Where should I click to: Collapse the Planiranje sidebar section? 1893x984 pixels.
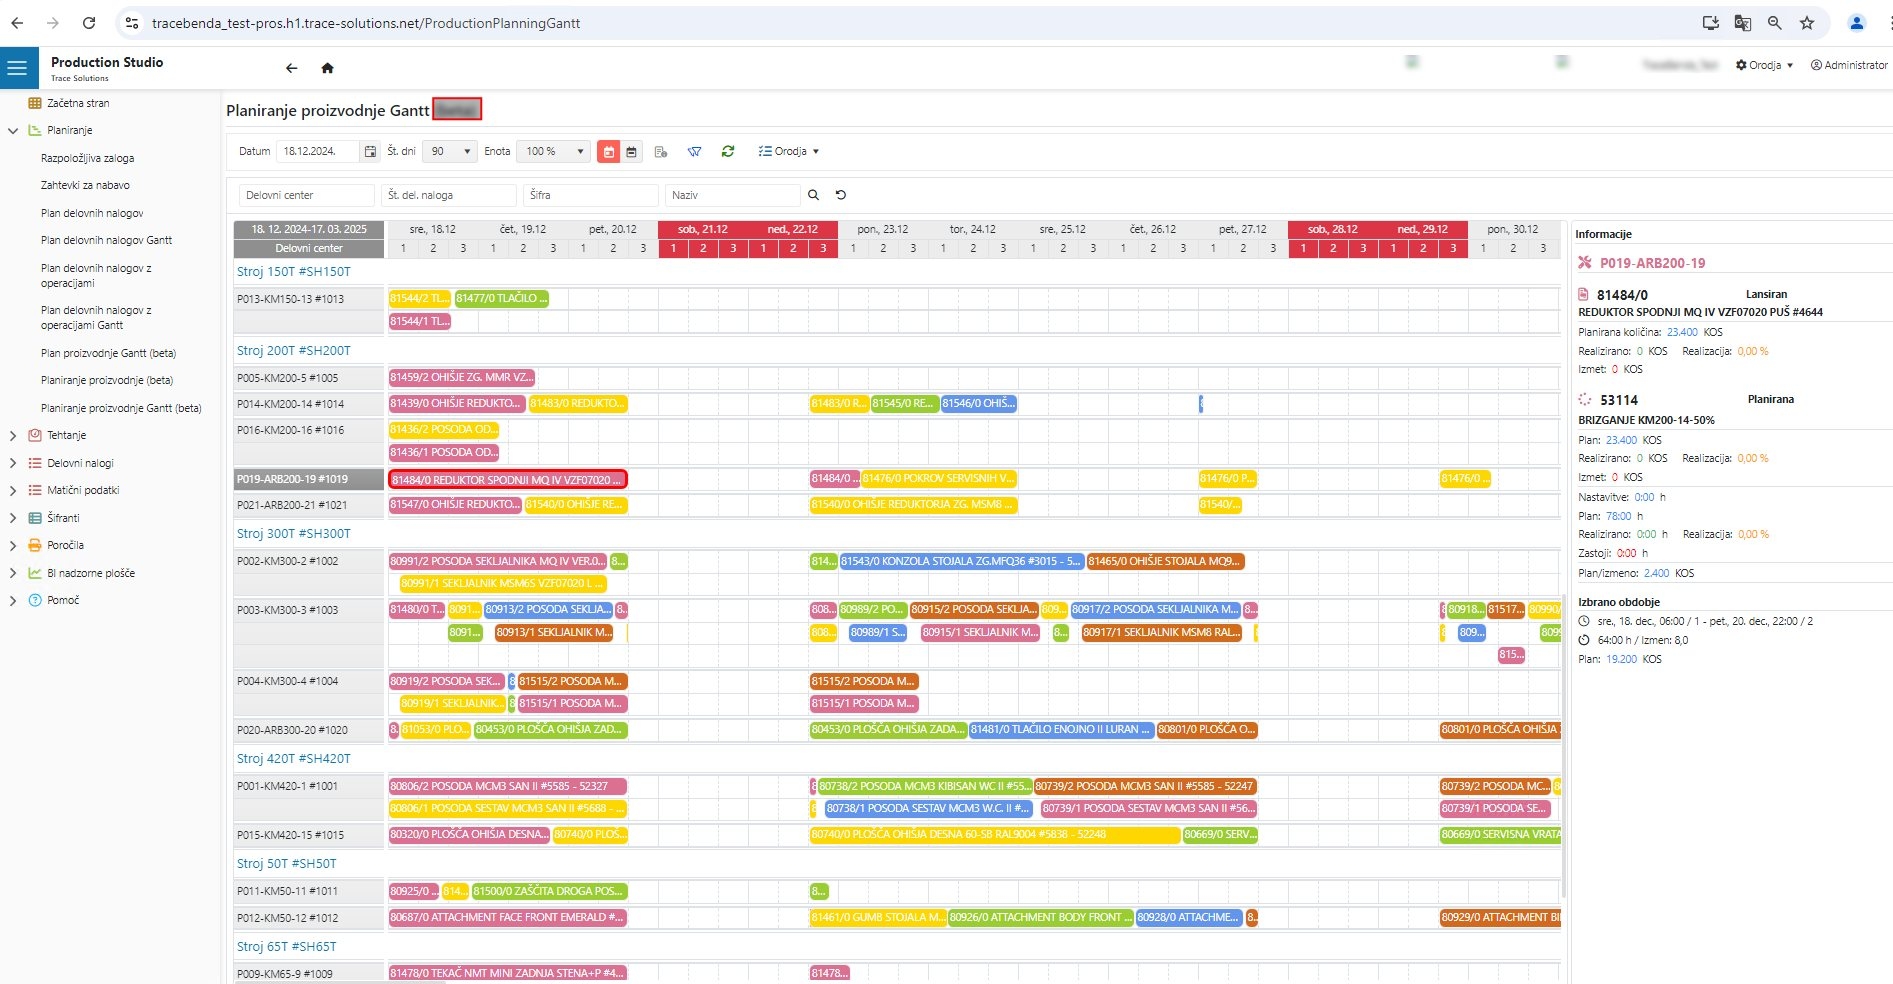tap(13, 130)
